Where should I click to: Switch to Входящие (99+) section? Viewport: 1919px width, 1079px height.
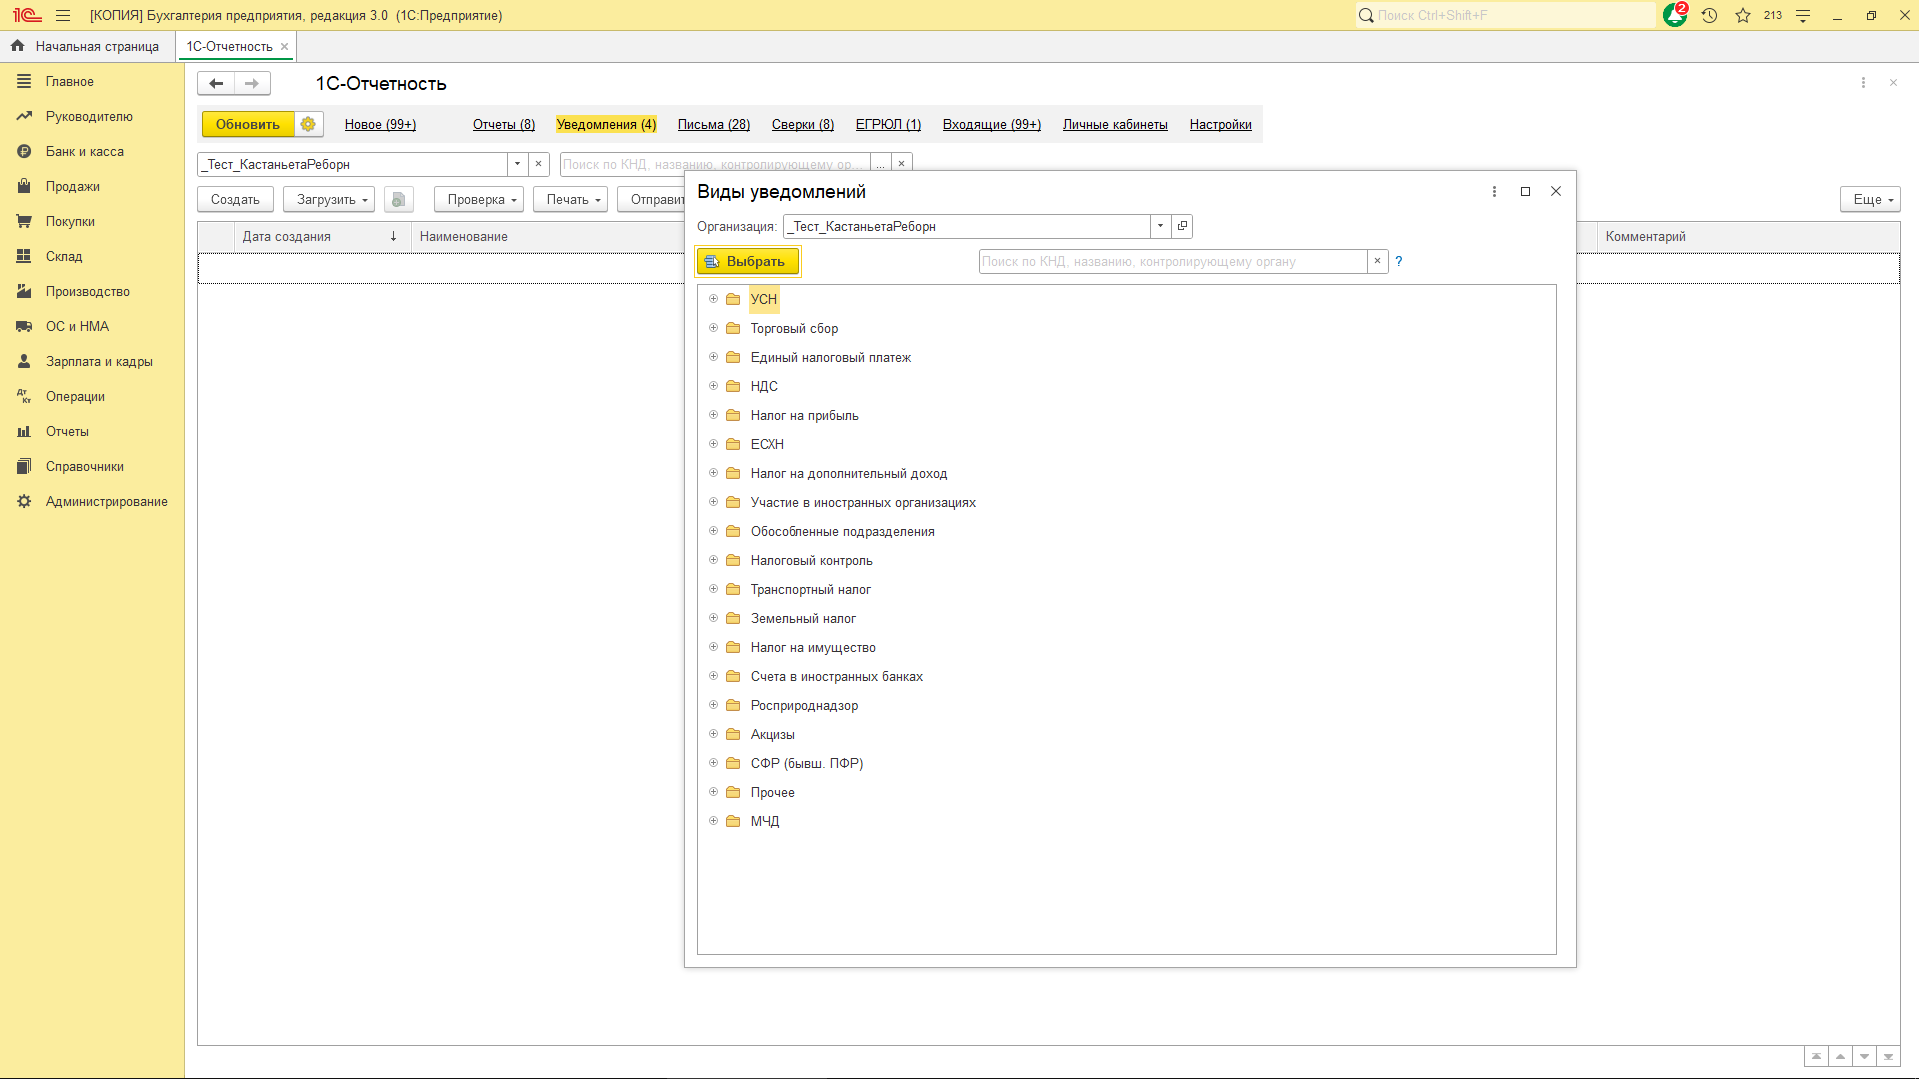click(x=992, y=124)
